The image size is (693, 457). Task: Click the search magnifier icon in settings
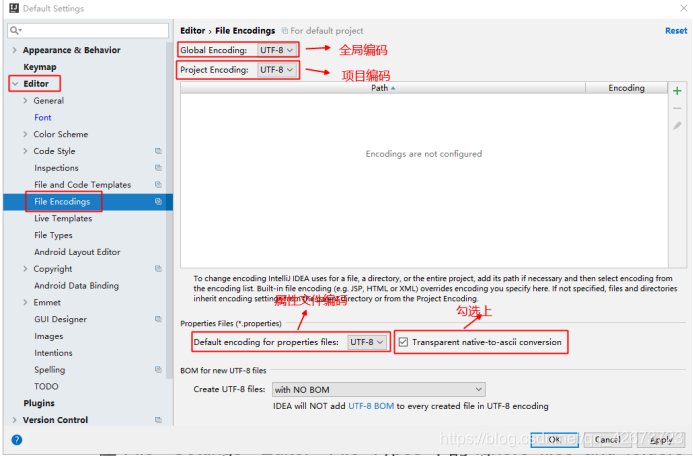tap(15, 30)
